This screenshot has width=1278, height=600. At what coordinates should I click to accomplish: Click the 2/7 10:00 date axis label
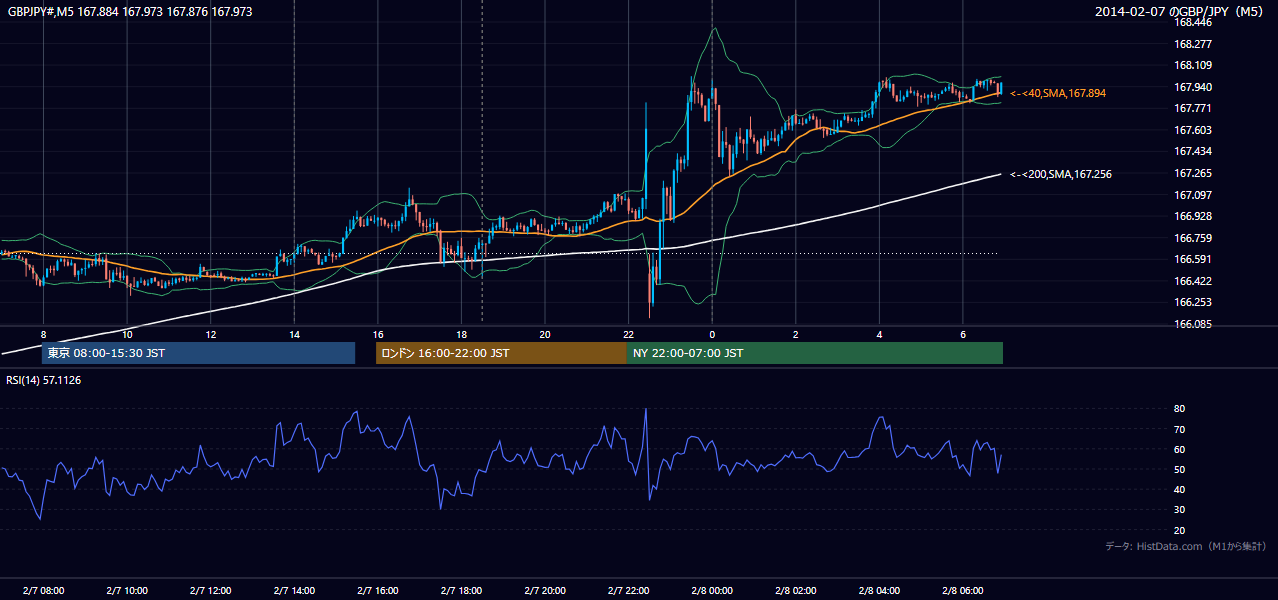(127, 591)
